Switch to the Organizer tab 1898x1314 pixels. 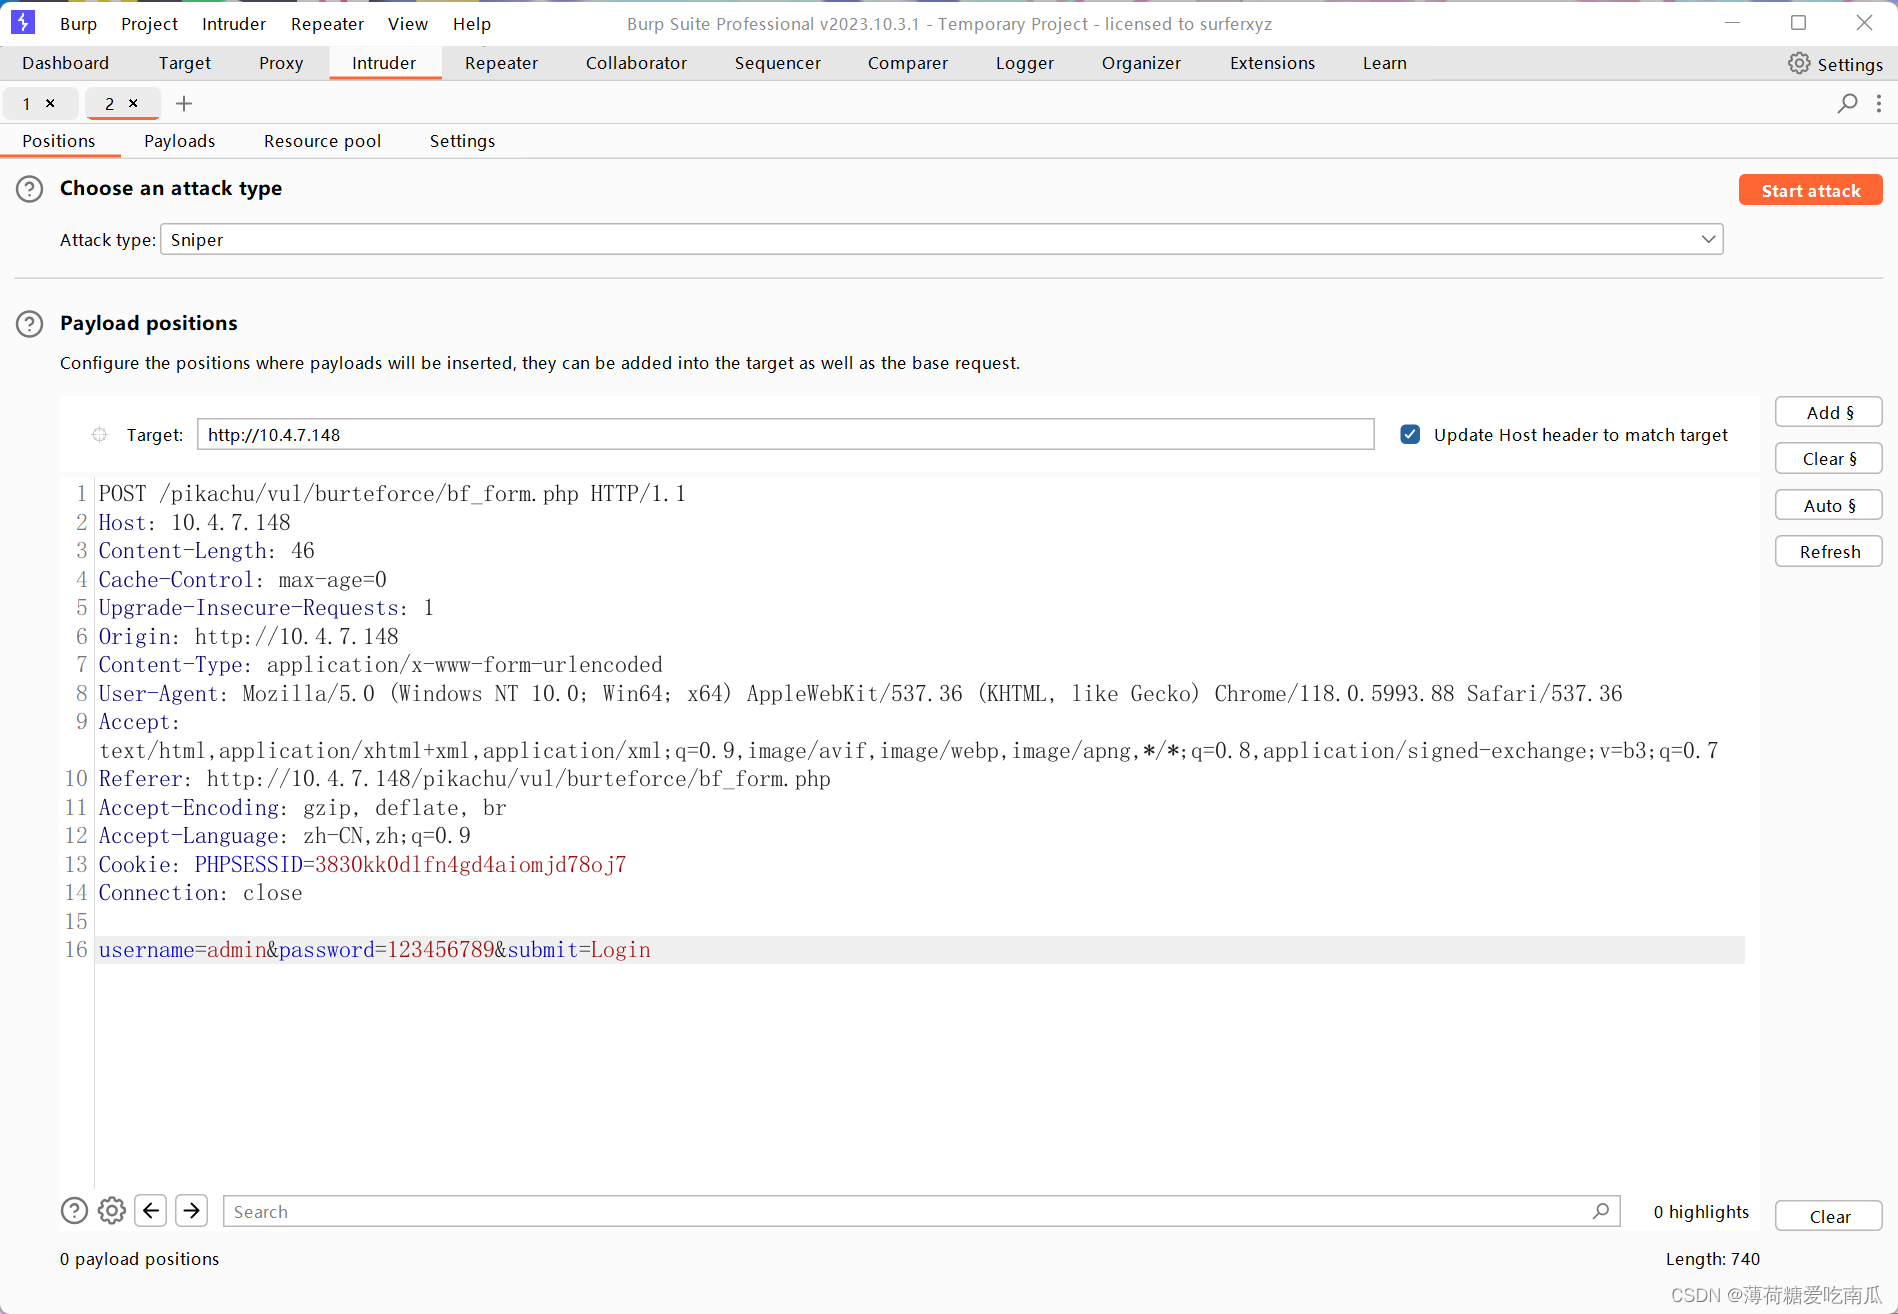1141,63
